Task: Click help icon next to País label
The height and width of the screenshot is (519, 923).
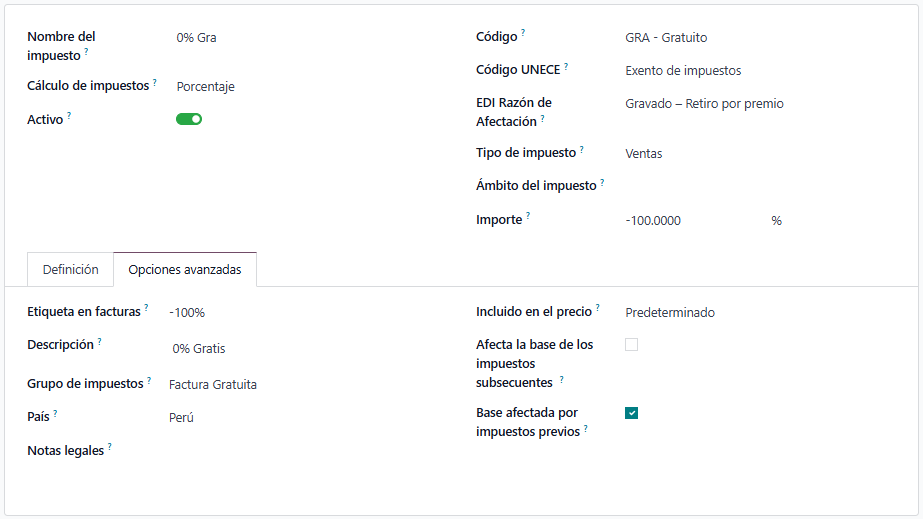Action: coord(55,412)
